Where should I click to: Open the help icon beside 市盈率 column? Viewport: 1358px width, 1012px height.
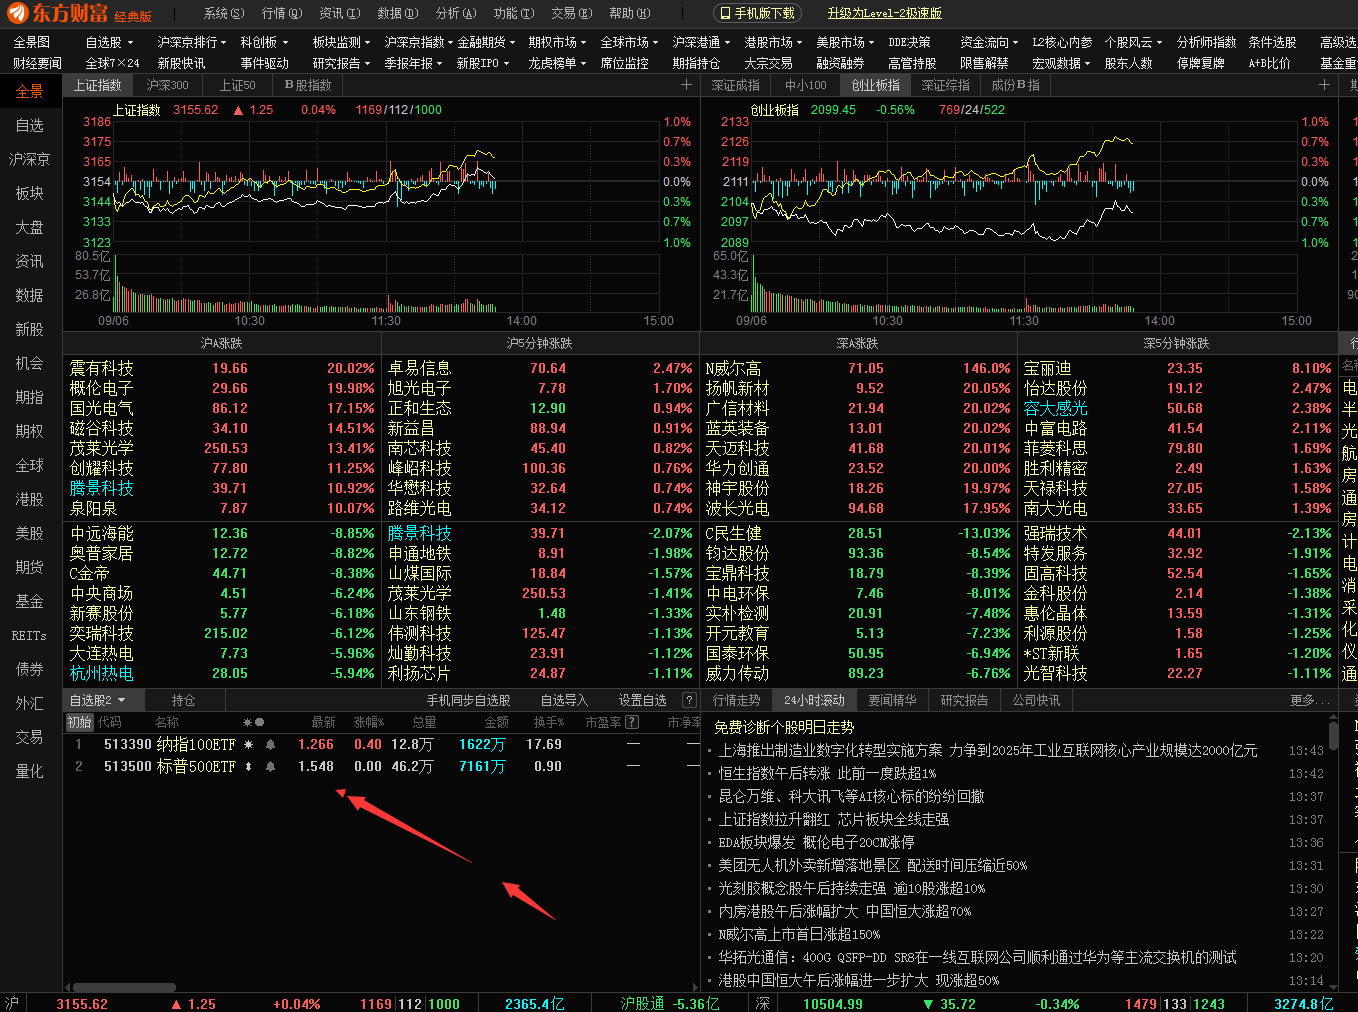[x=632, y=722]
